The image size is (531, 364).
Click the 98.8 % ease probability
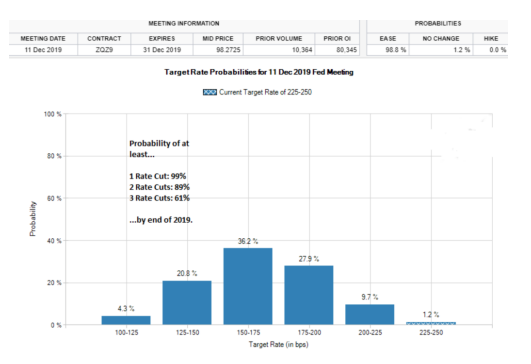point(396,50)
